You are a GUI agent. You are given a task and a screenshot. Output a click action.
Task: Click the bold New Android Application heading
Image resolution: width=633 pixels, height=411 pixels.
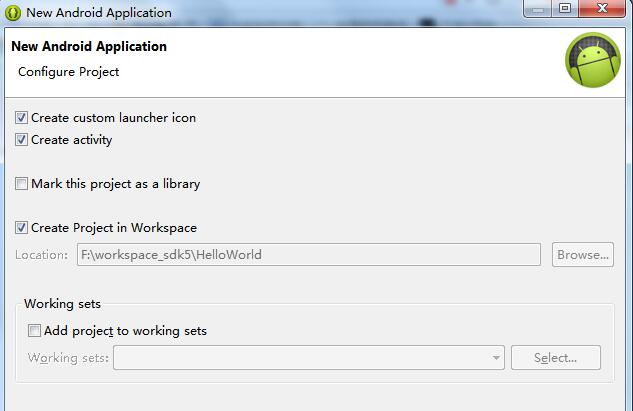89,46
